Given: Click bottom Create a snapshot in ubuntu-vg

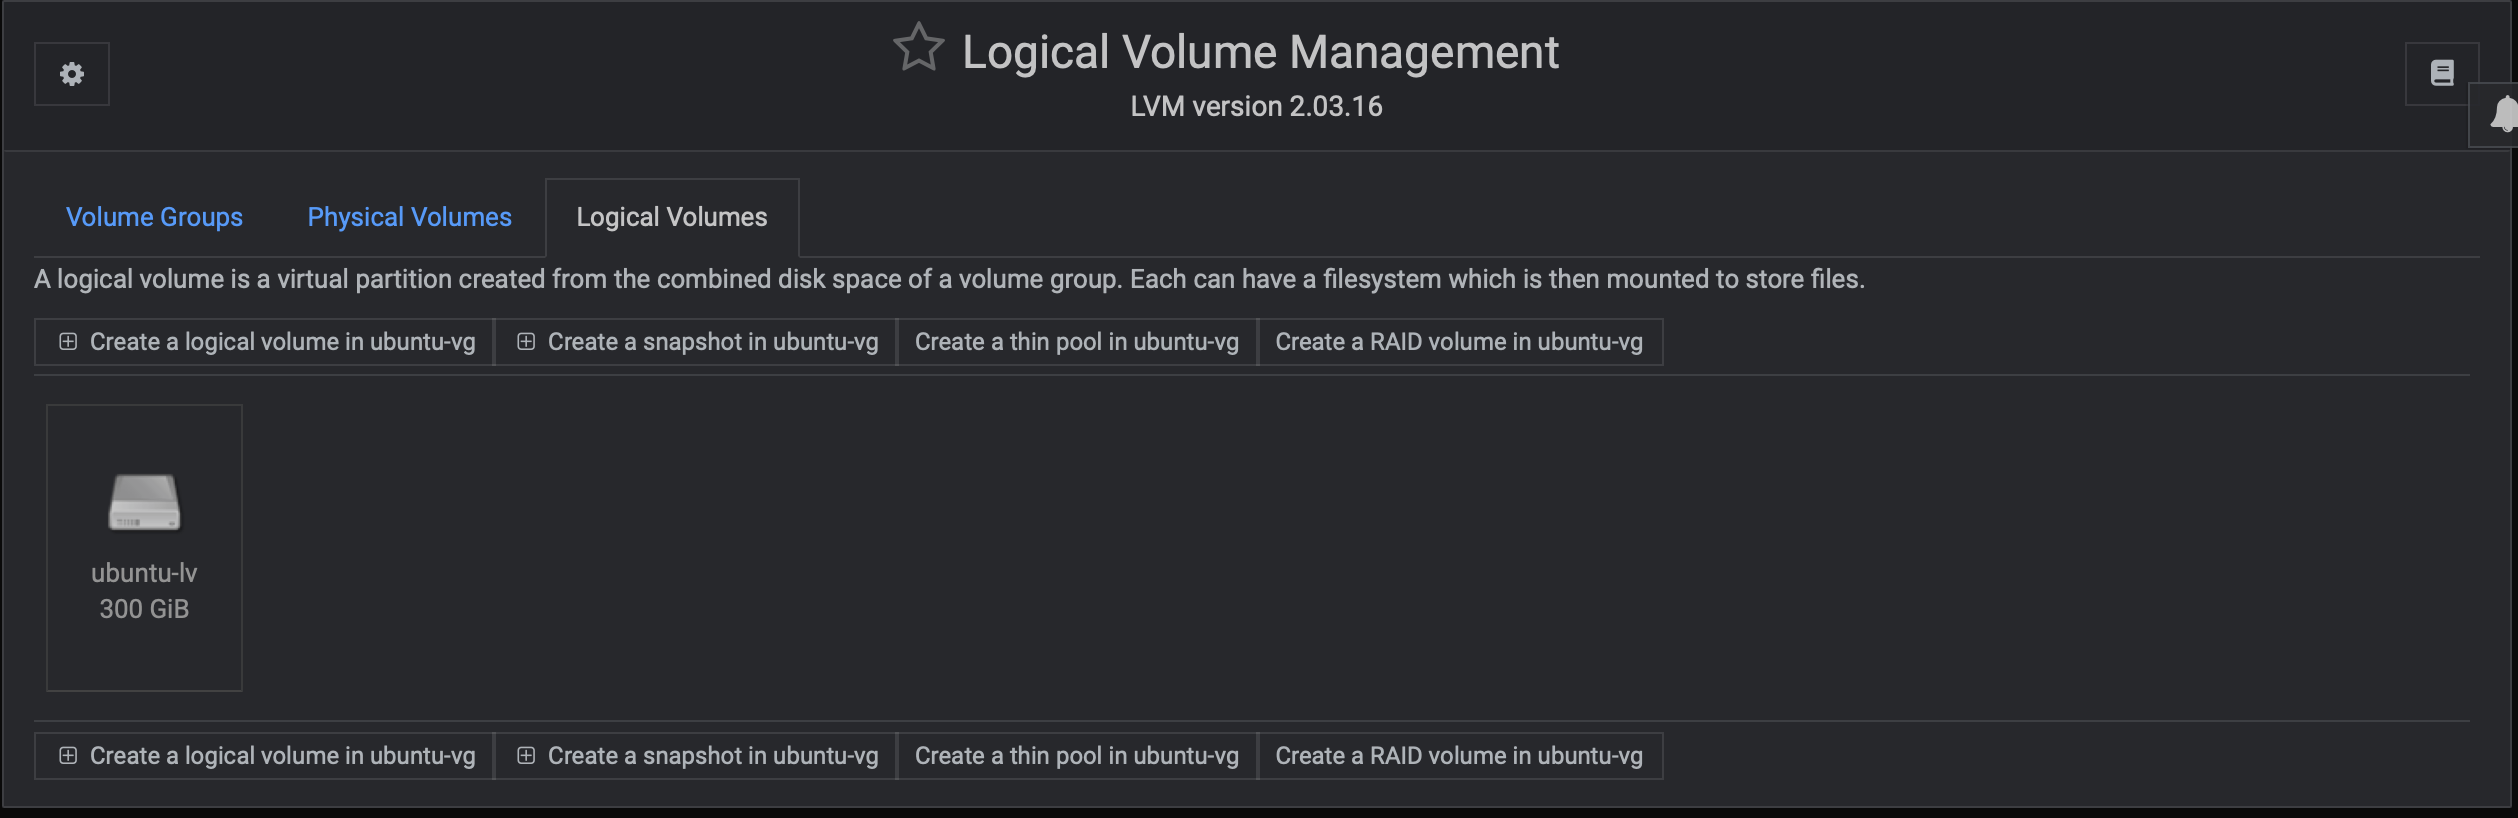Looking at the screenshot, I should (712, 756).
